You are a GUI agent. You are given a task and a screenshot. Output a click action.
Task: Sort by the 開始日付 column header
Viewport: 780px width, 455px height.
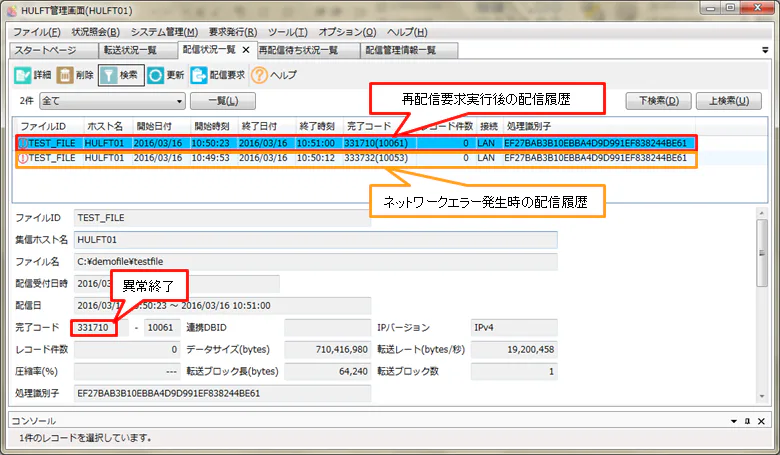pos(161,126)
